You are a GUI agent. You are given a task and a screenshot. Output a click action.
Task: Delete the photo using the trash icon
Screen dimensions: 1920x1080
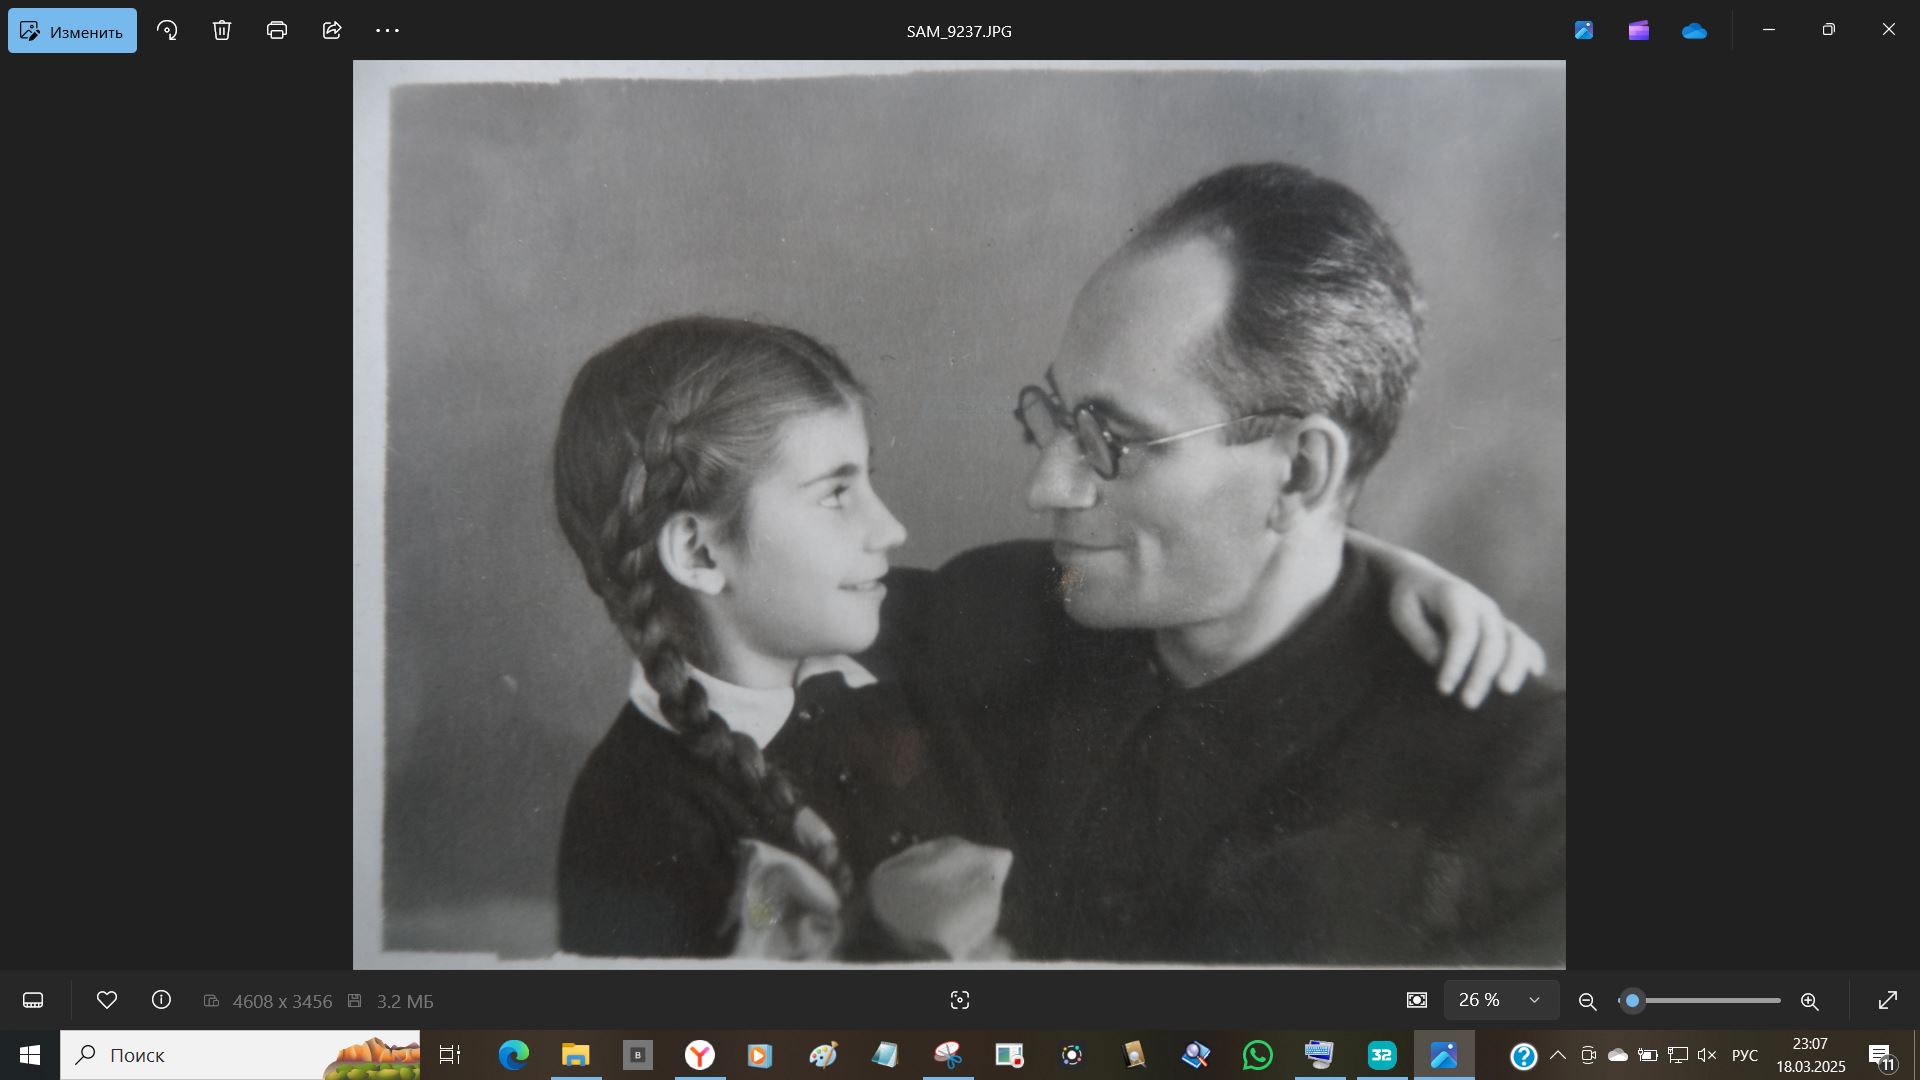222,30
